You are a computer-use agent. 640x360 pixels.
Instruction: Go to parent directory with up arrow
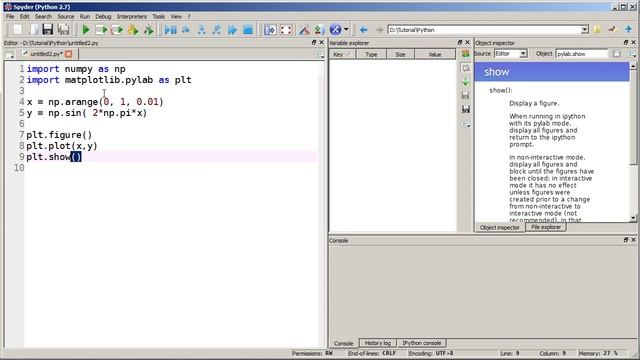point(628,29)
